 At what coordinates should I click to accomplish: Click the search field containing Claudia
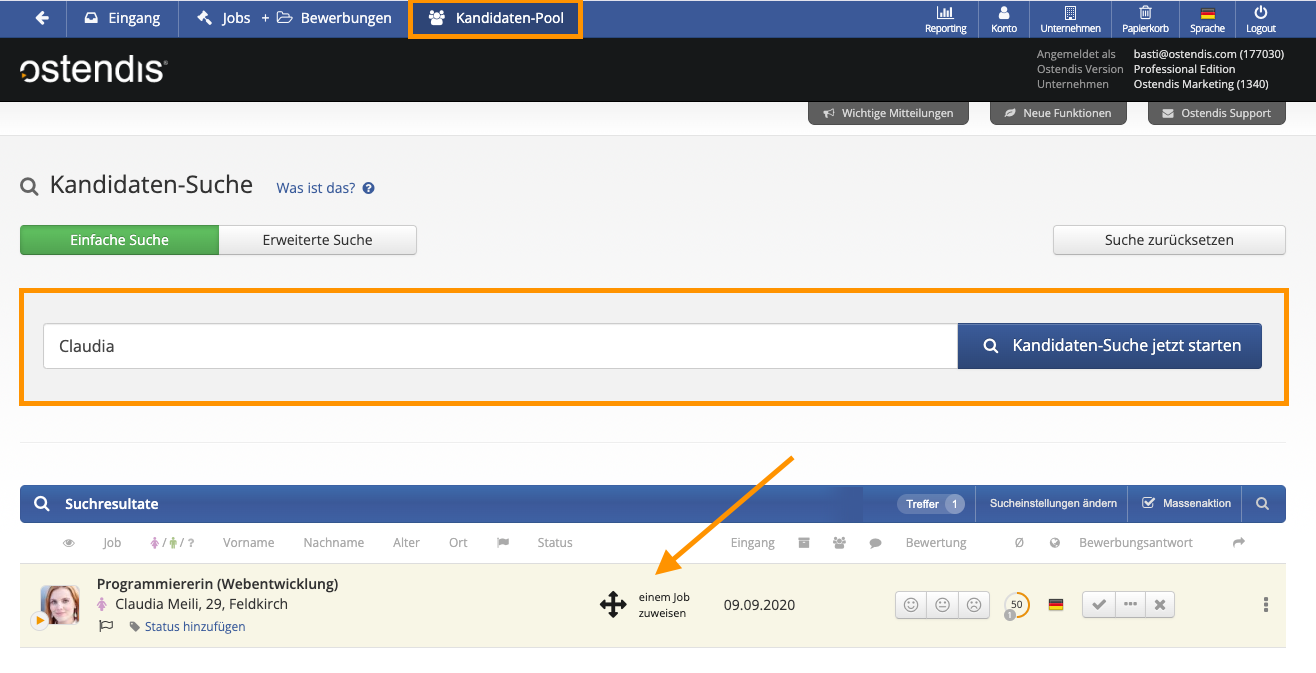500,346
